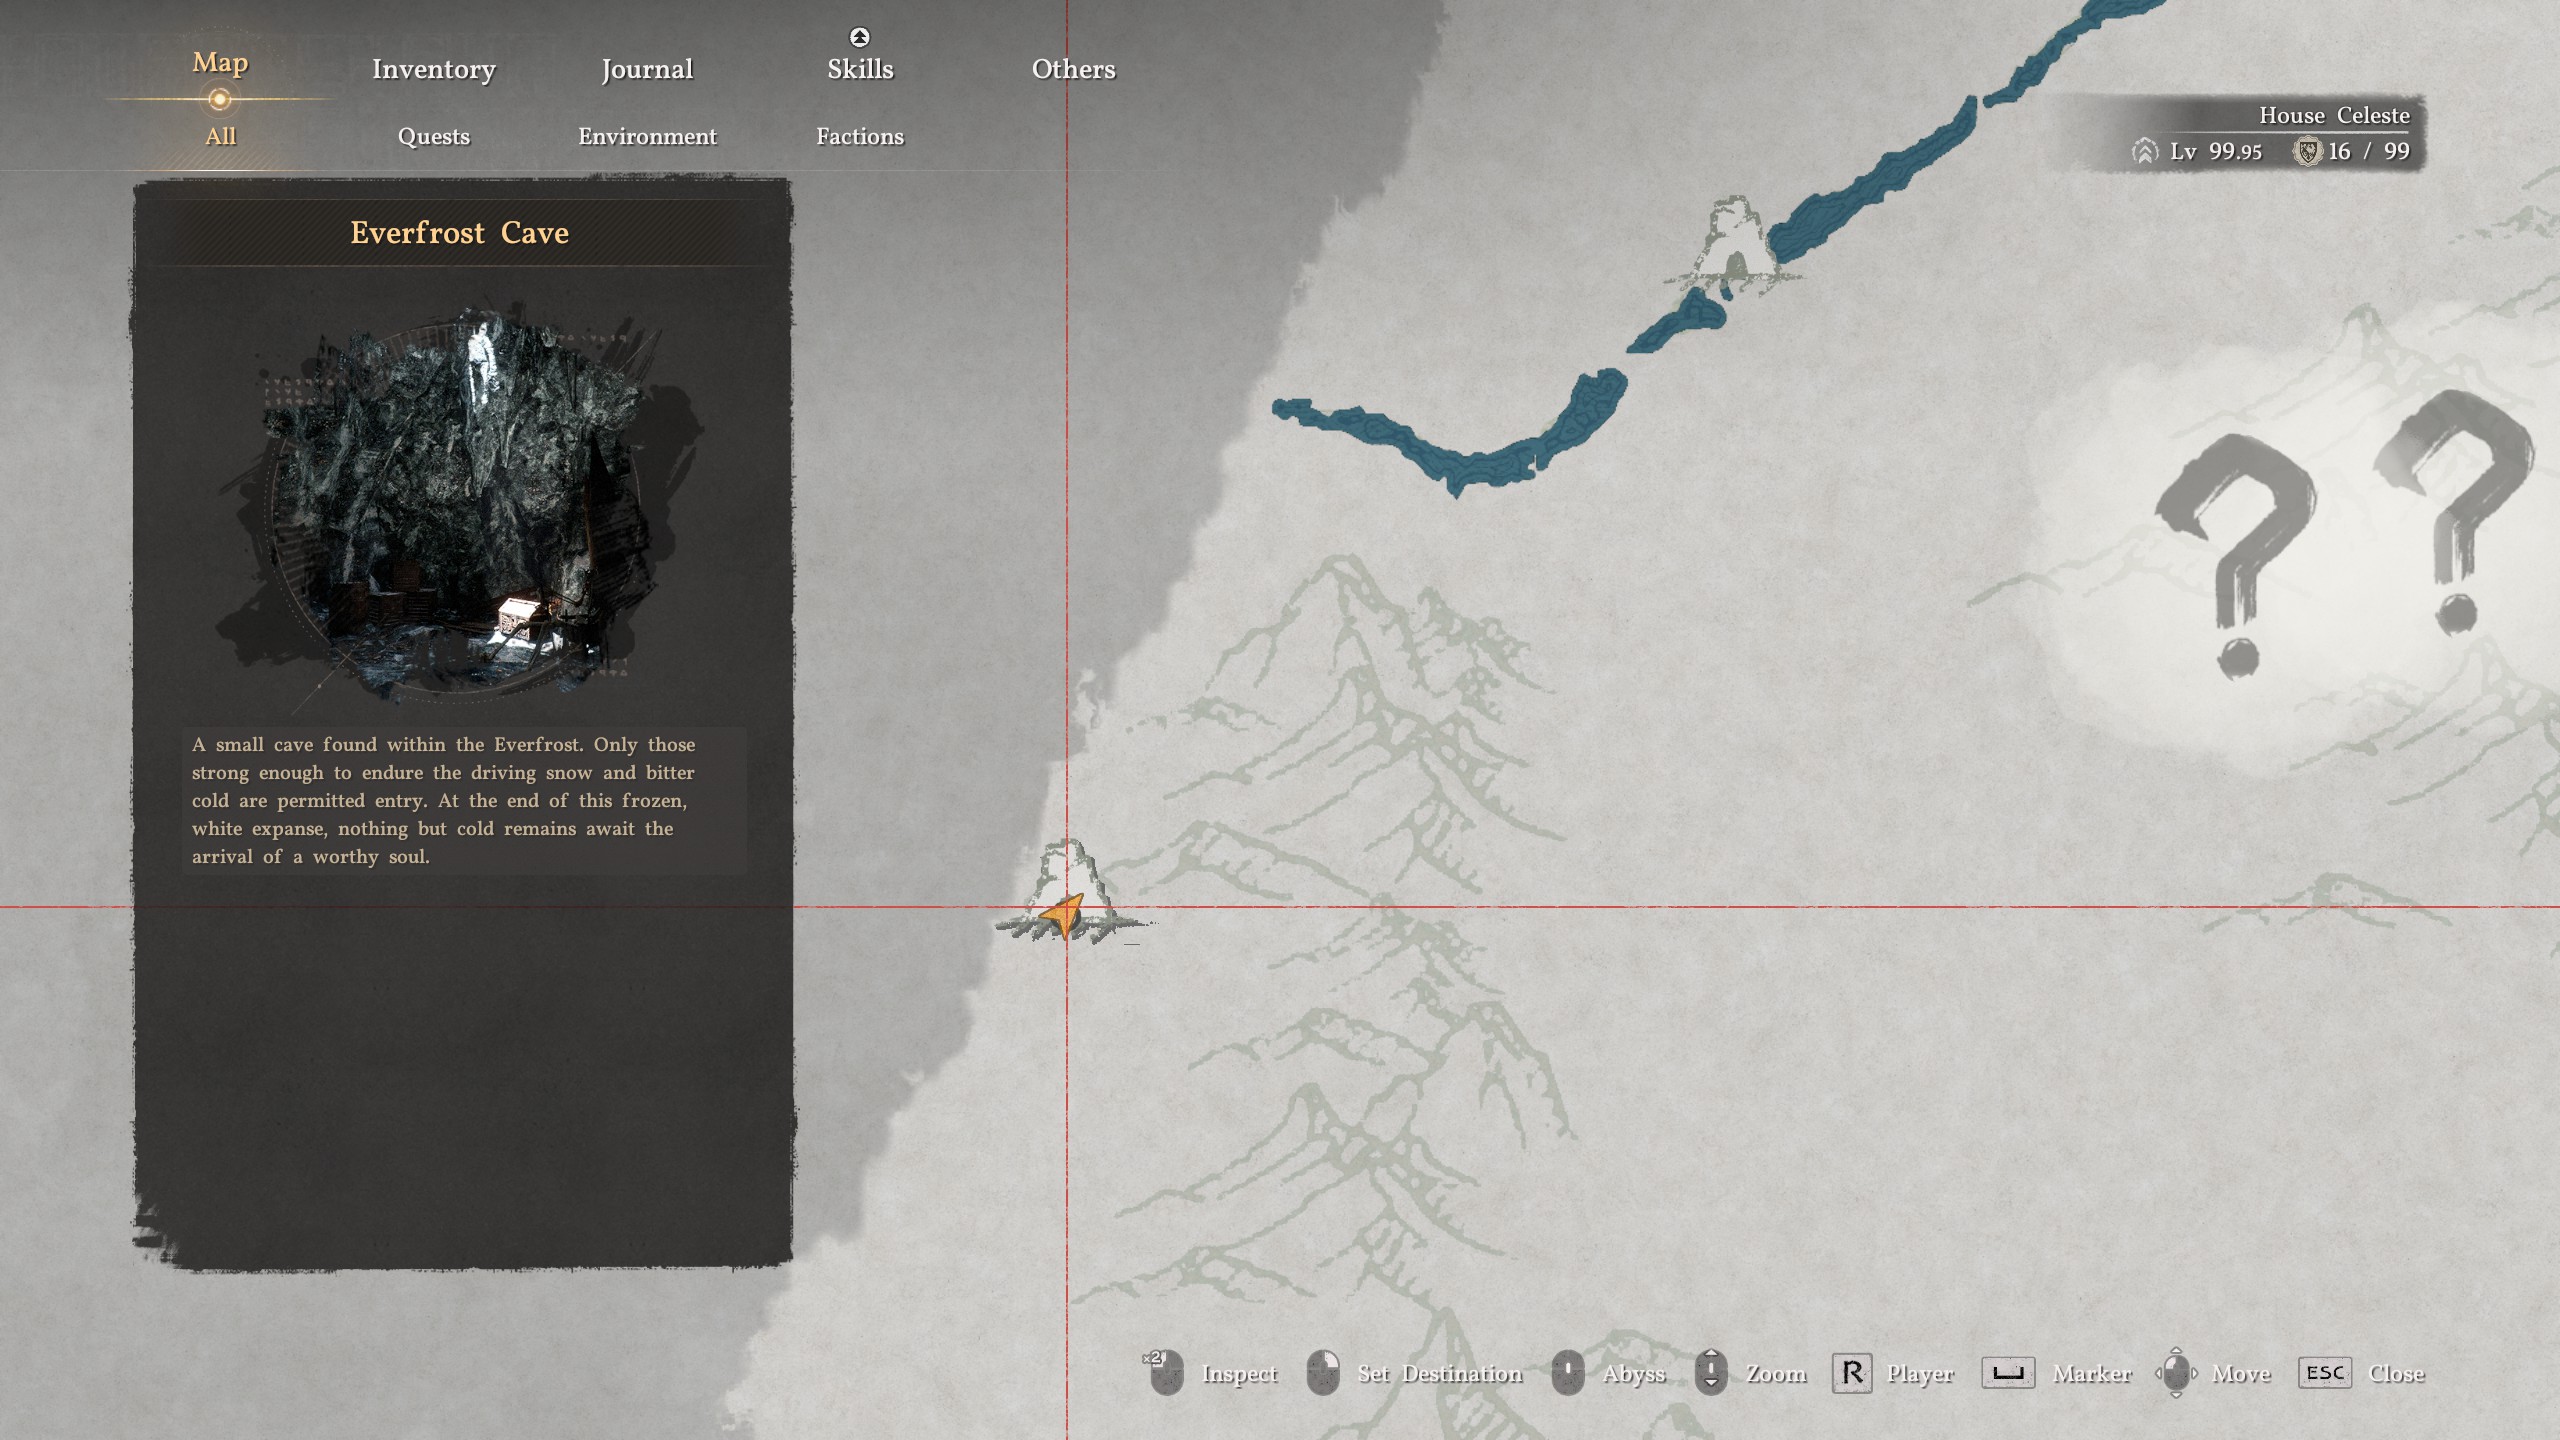
Task: Click the House Celeste faction badge icon
Action: coord(2307,151)
